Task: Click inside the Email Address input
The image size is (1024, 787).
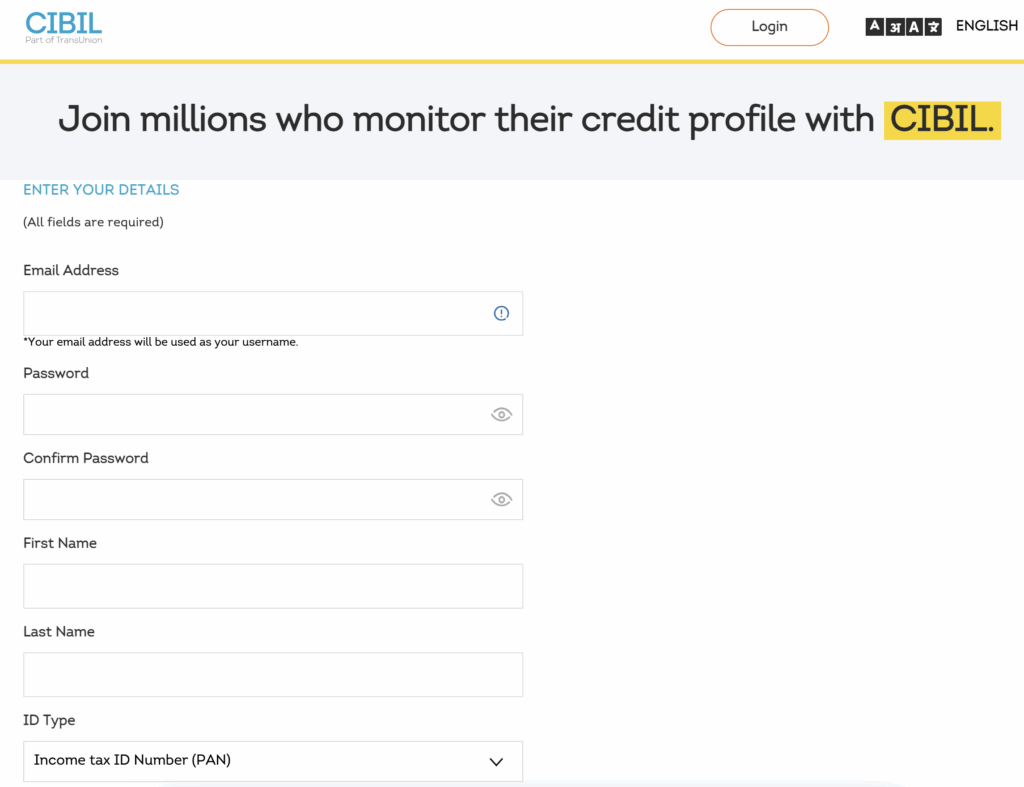Action: coord(250,313)
